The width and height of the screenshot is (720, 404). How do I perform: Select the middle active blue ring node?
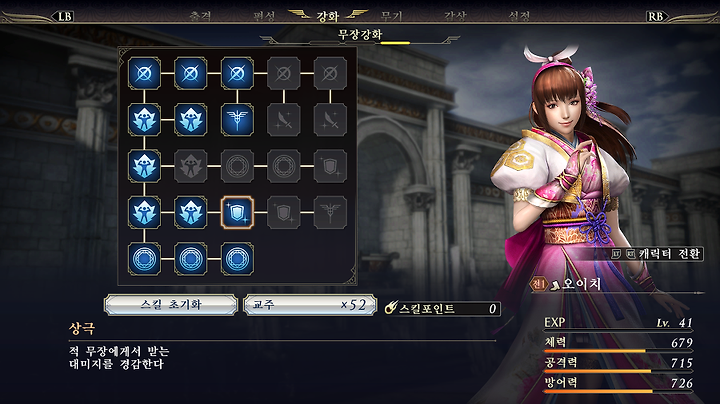pos(191,259)
